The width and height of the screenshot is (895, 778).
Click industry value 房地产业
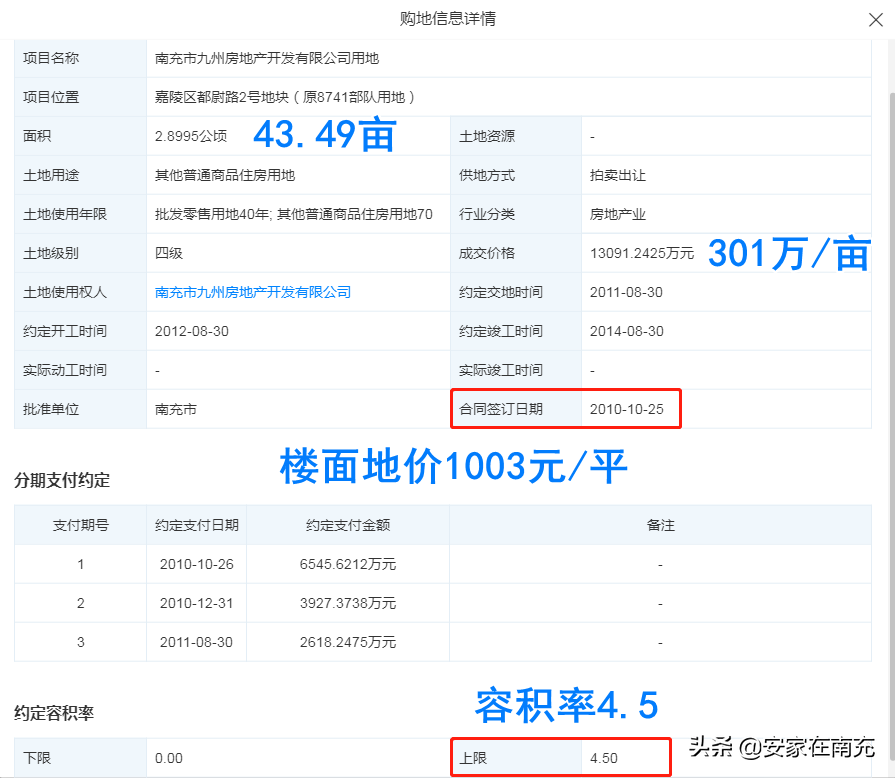(618, 215)
